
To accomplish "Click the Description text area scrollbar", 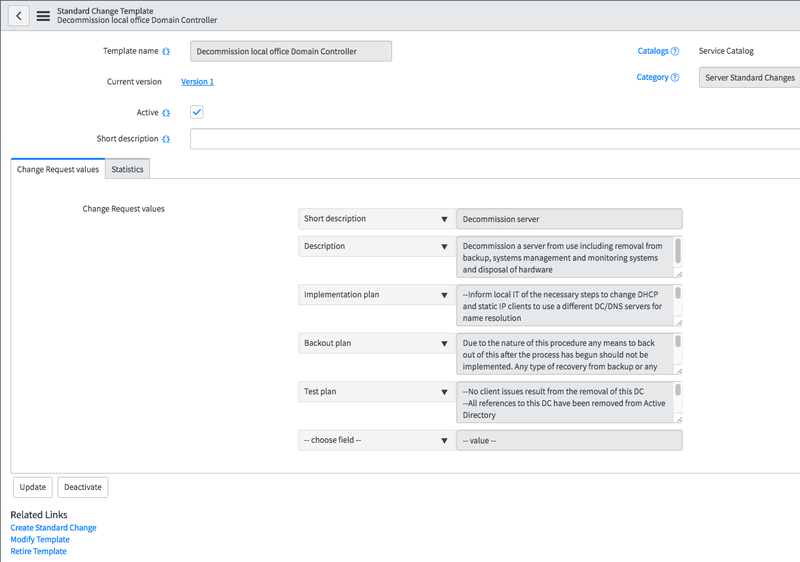I will 678,251.
